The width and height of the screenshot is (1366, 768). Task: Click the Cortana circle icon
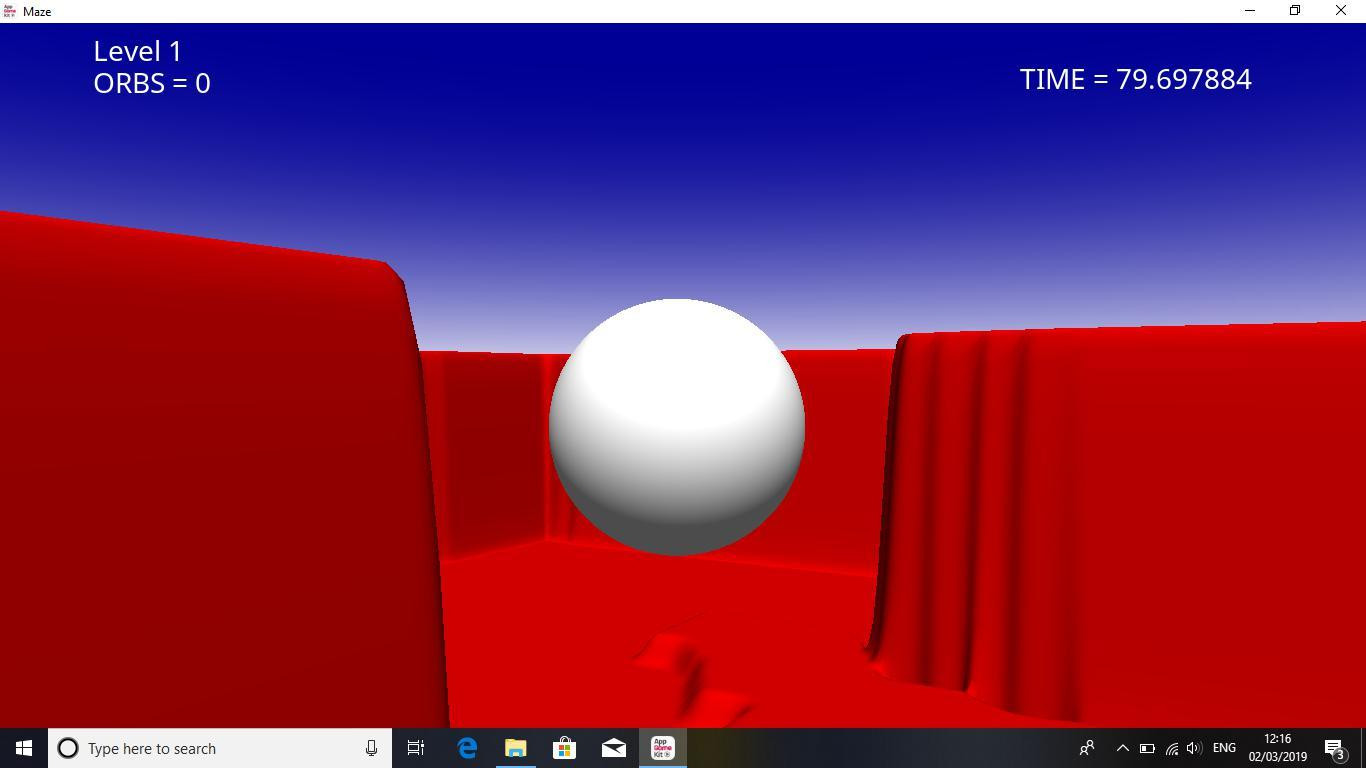pos(68,748)
